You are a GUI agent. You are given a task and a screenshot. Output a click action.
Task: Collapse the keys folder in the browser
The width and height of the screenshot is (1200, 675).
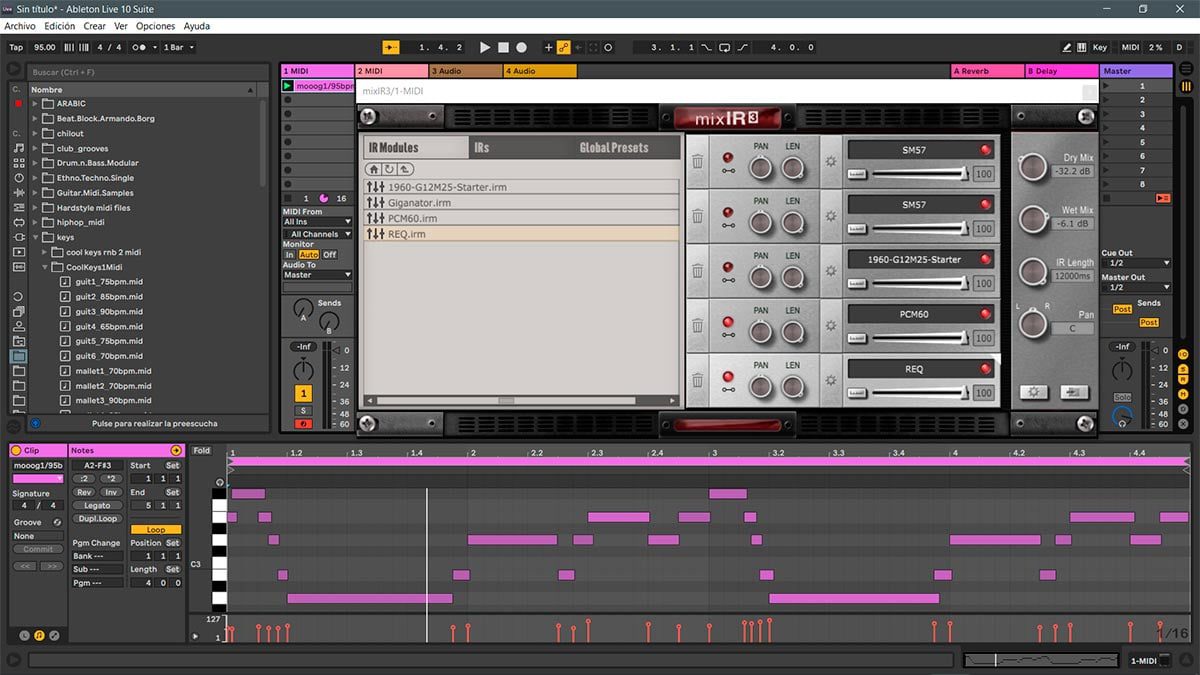click(35, 238)
